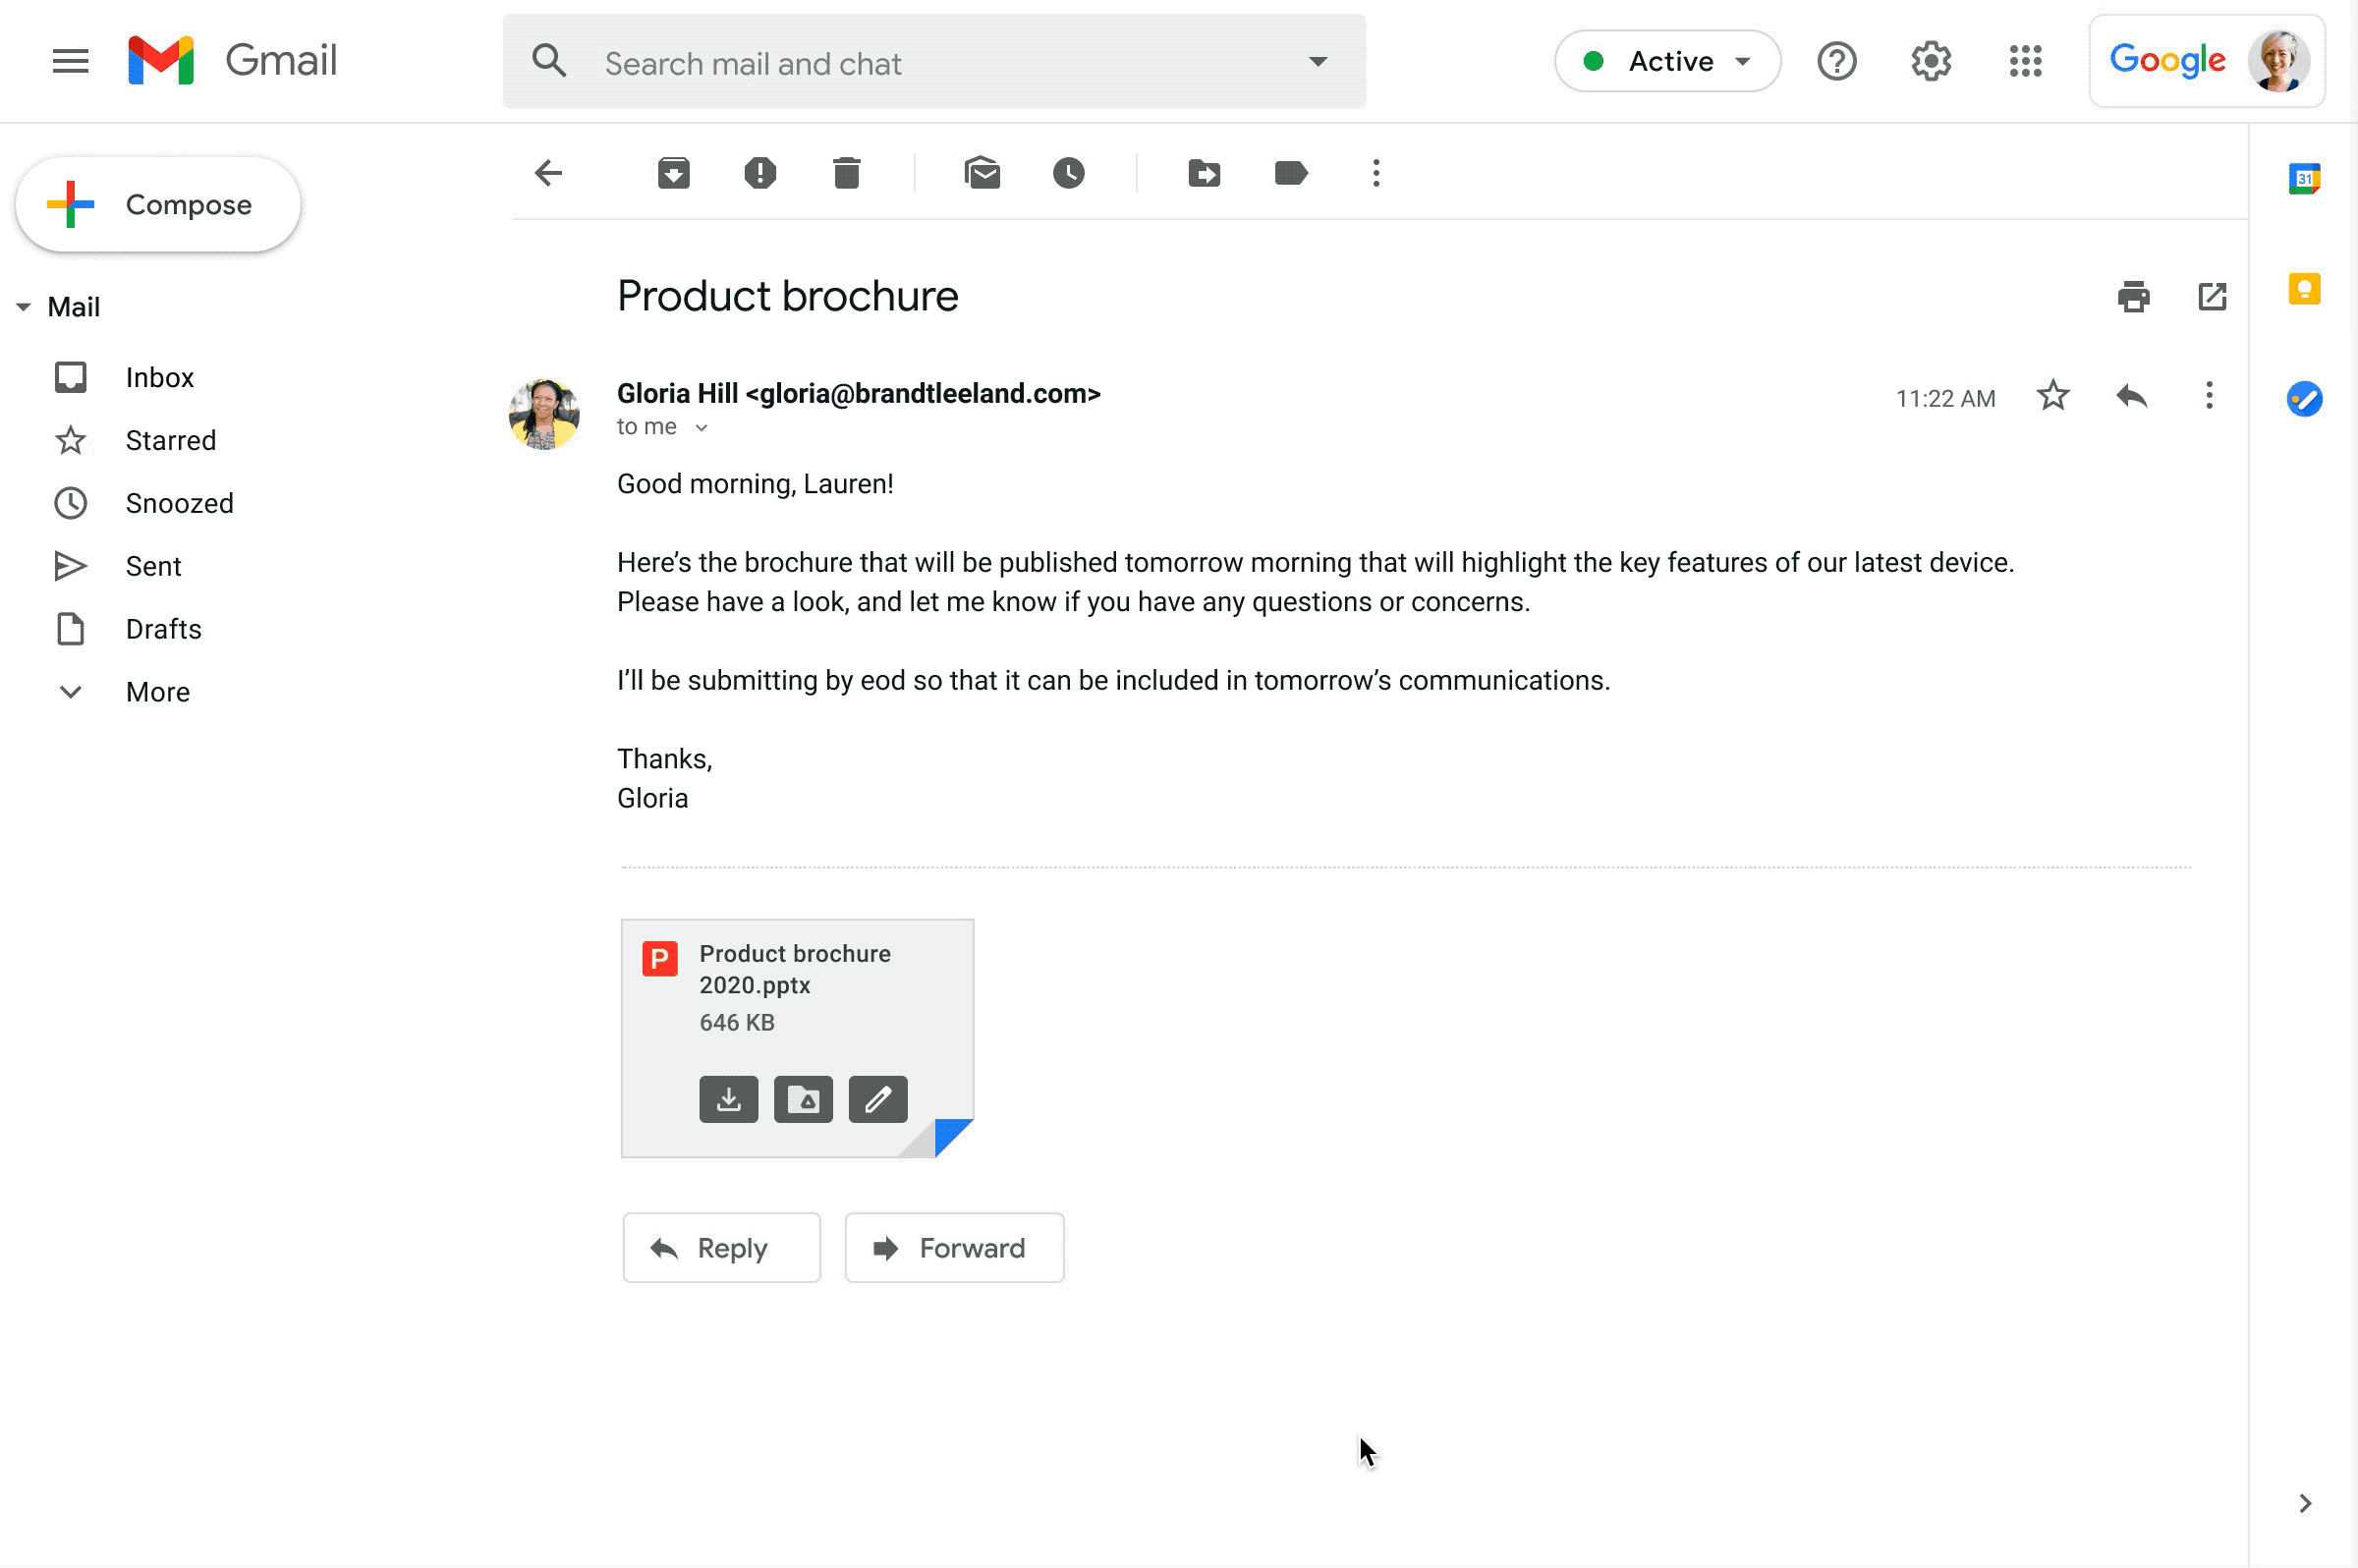Click the delete trash icon
Screen dimensions: 2358x1568
click(845, 173)
